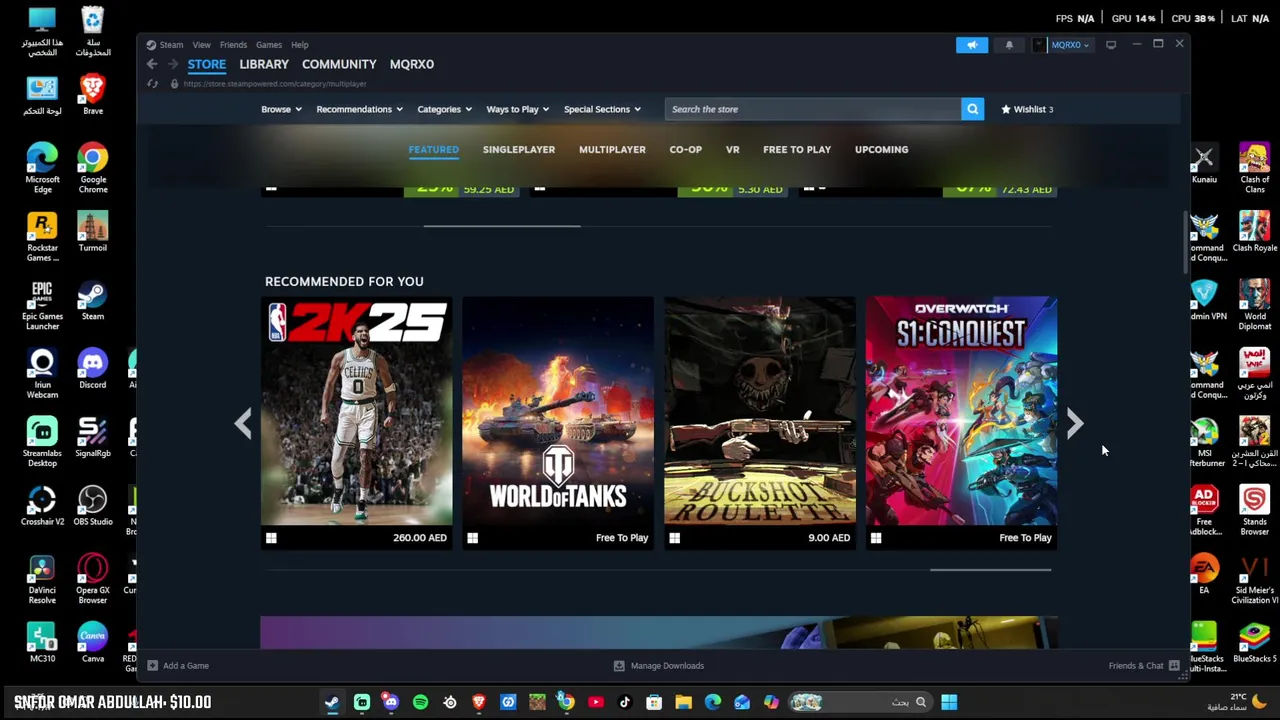1280x720 pixels.
Task: Open the NBA 2K25 game card
Action: (356, 423)
